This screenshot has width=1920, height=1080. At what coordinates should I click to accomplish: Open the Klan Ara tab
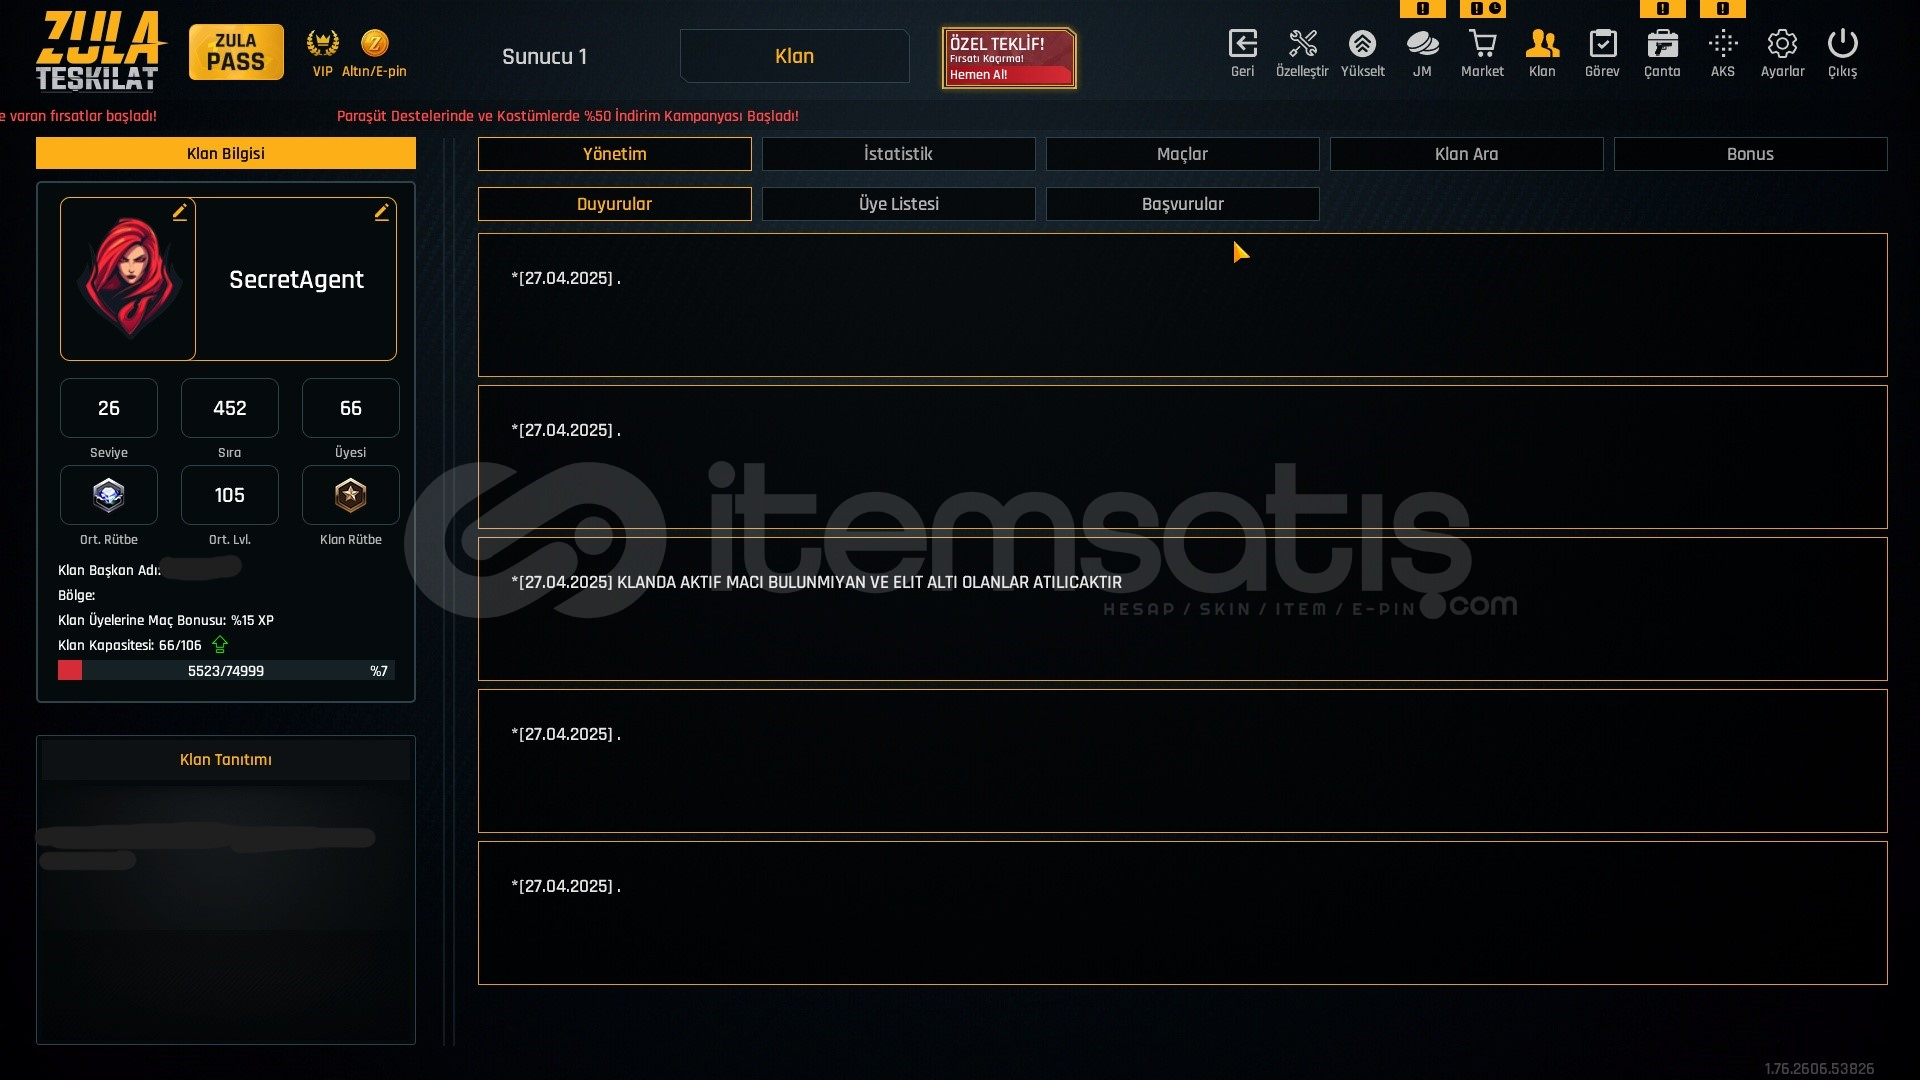tap(1466, 154)
